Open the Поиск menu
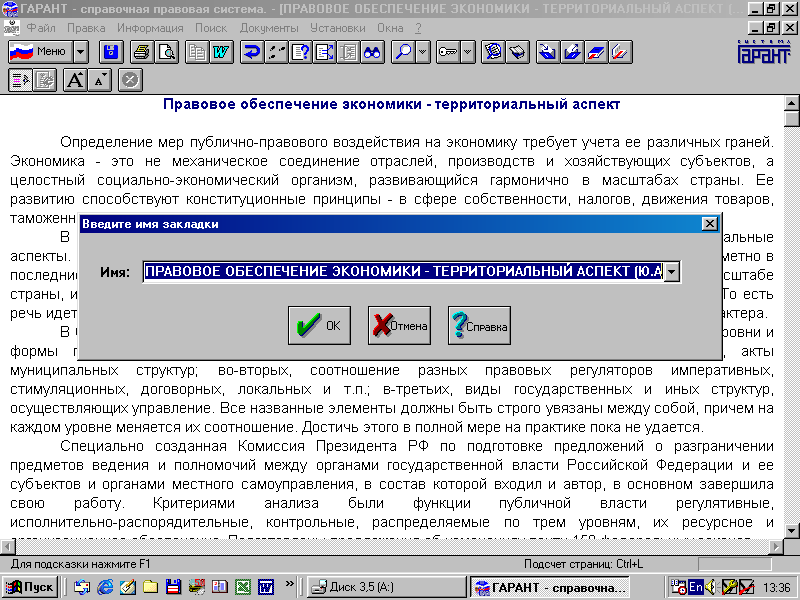Image resolution: width=800 pixels, height=600 pixels. point(211,28)
